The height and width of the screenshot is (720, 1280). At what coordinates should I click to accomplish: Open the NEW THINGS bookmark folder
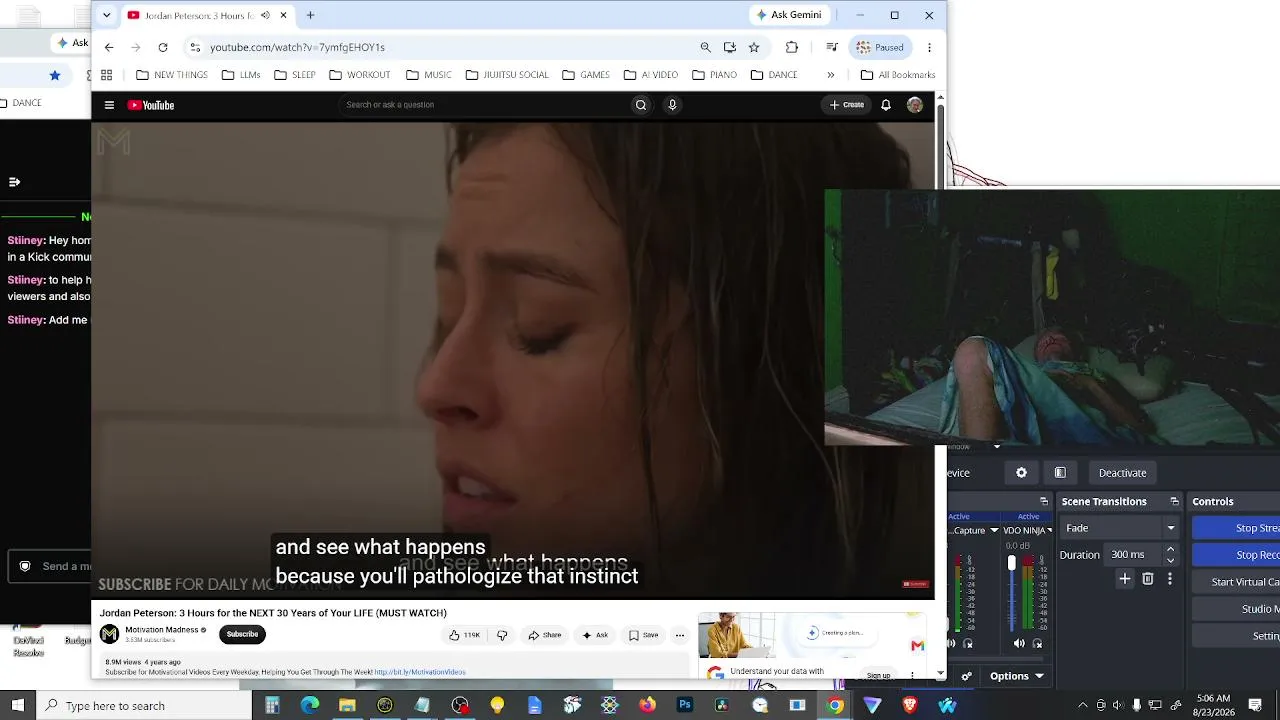(172, 75)
